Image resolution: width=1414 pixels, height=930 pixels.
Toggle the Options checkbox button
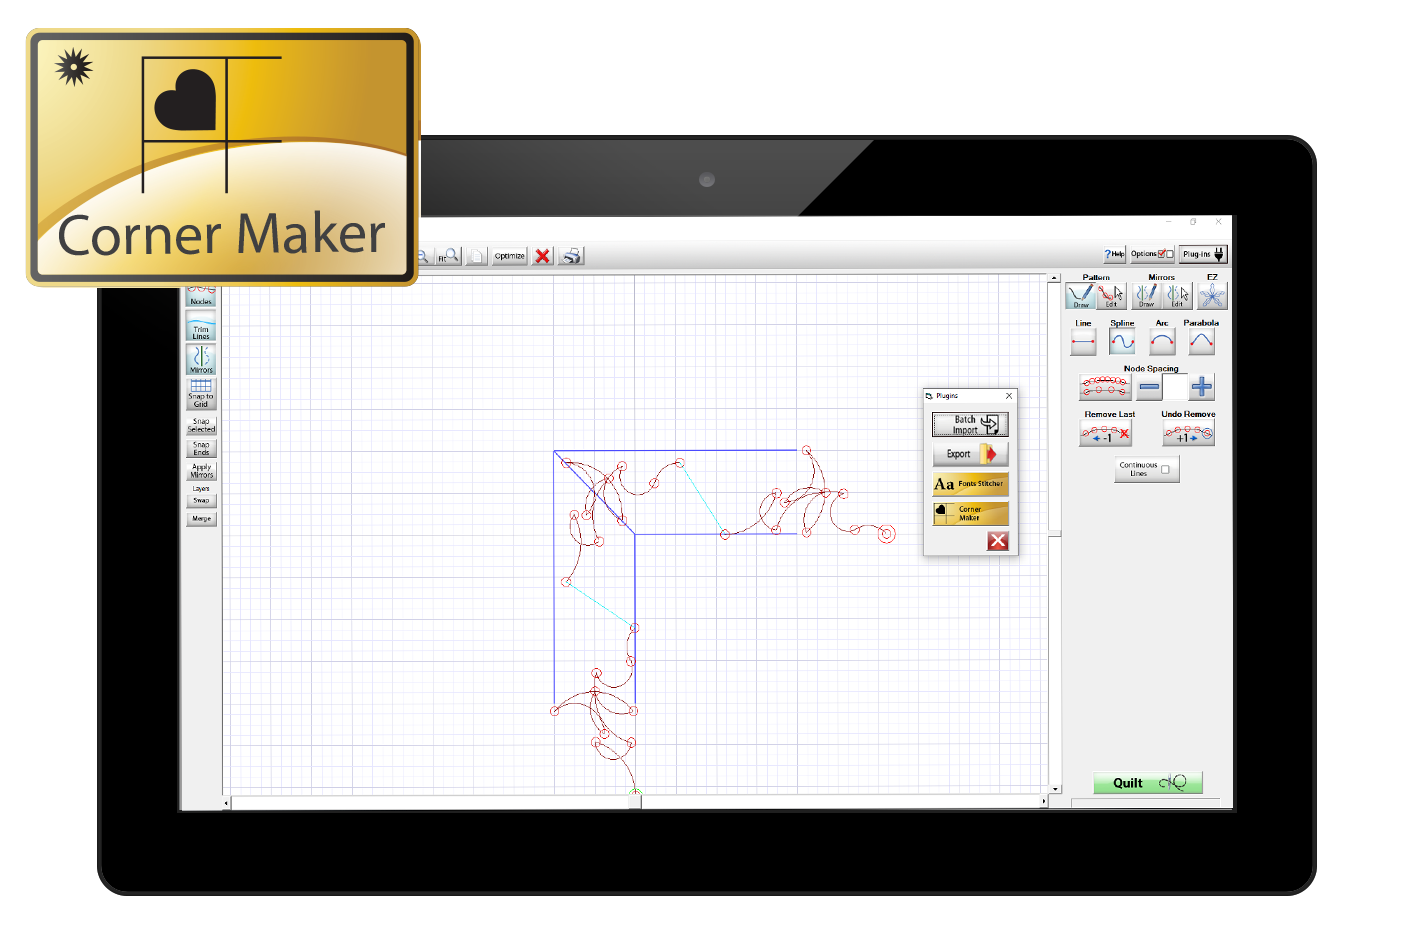1152,254
